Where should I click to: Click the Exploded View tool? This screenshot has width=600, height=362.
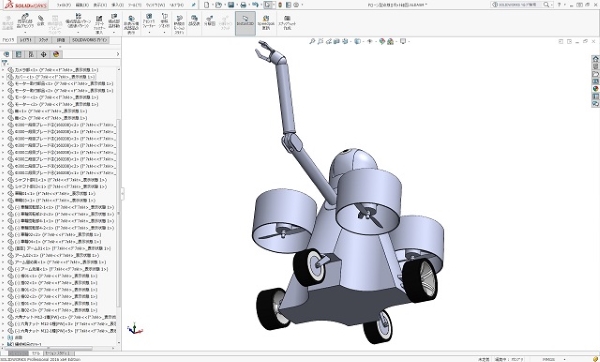click(x=209, y=21)
